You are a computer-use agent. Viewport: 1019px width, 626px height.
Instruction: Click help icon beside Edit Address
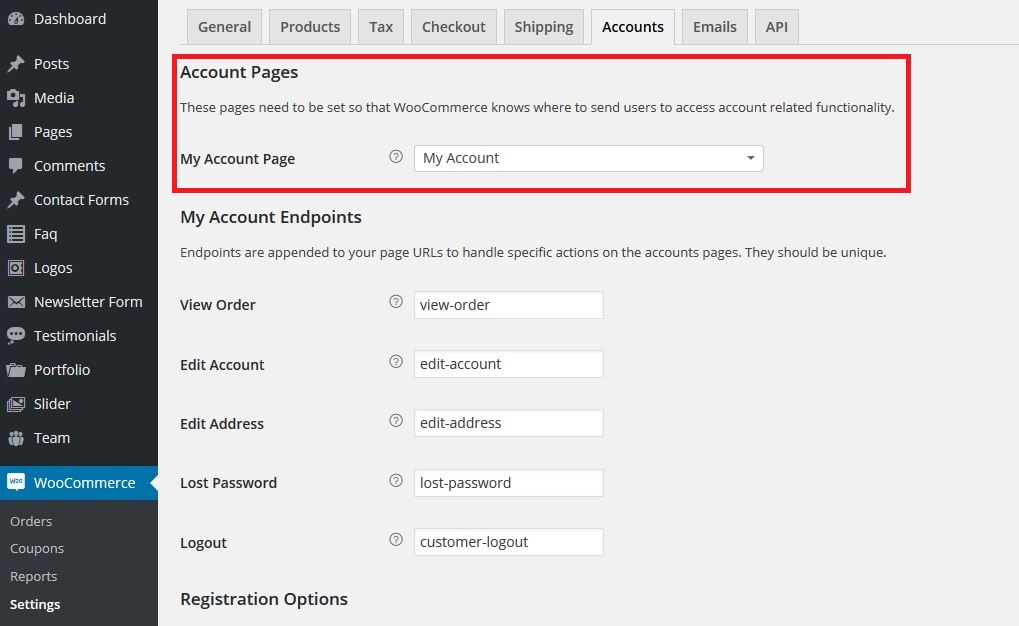coord(396,421)
